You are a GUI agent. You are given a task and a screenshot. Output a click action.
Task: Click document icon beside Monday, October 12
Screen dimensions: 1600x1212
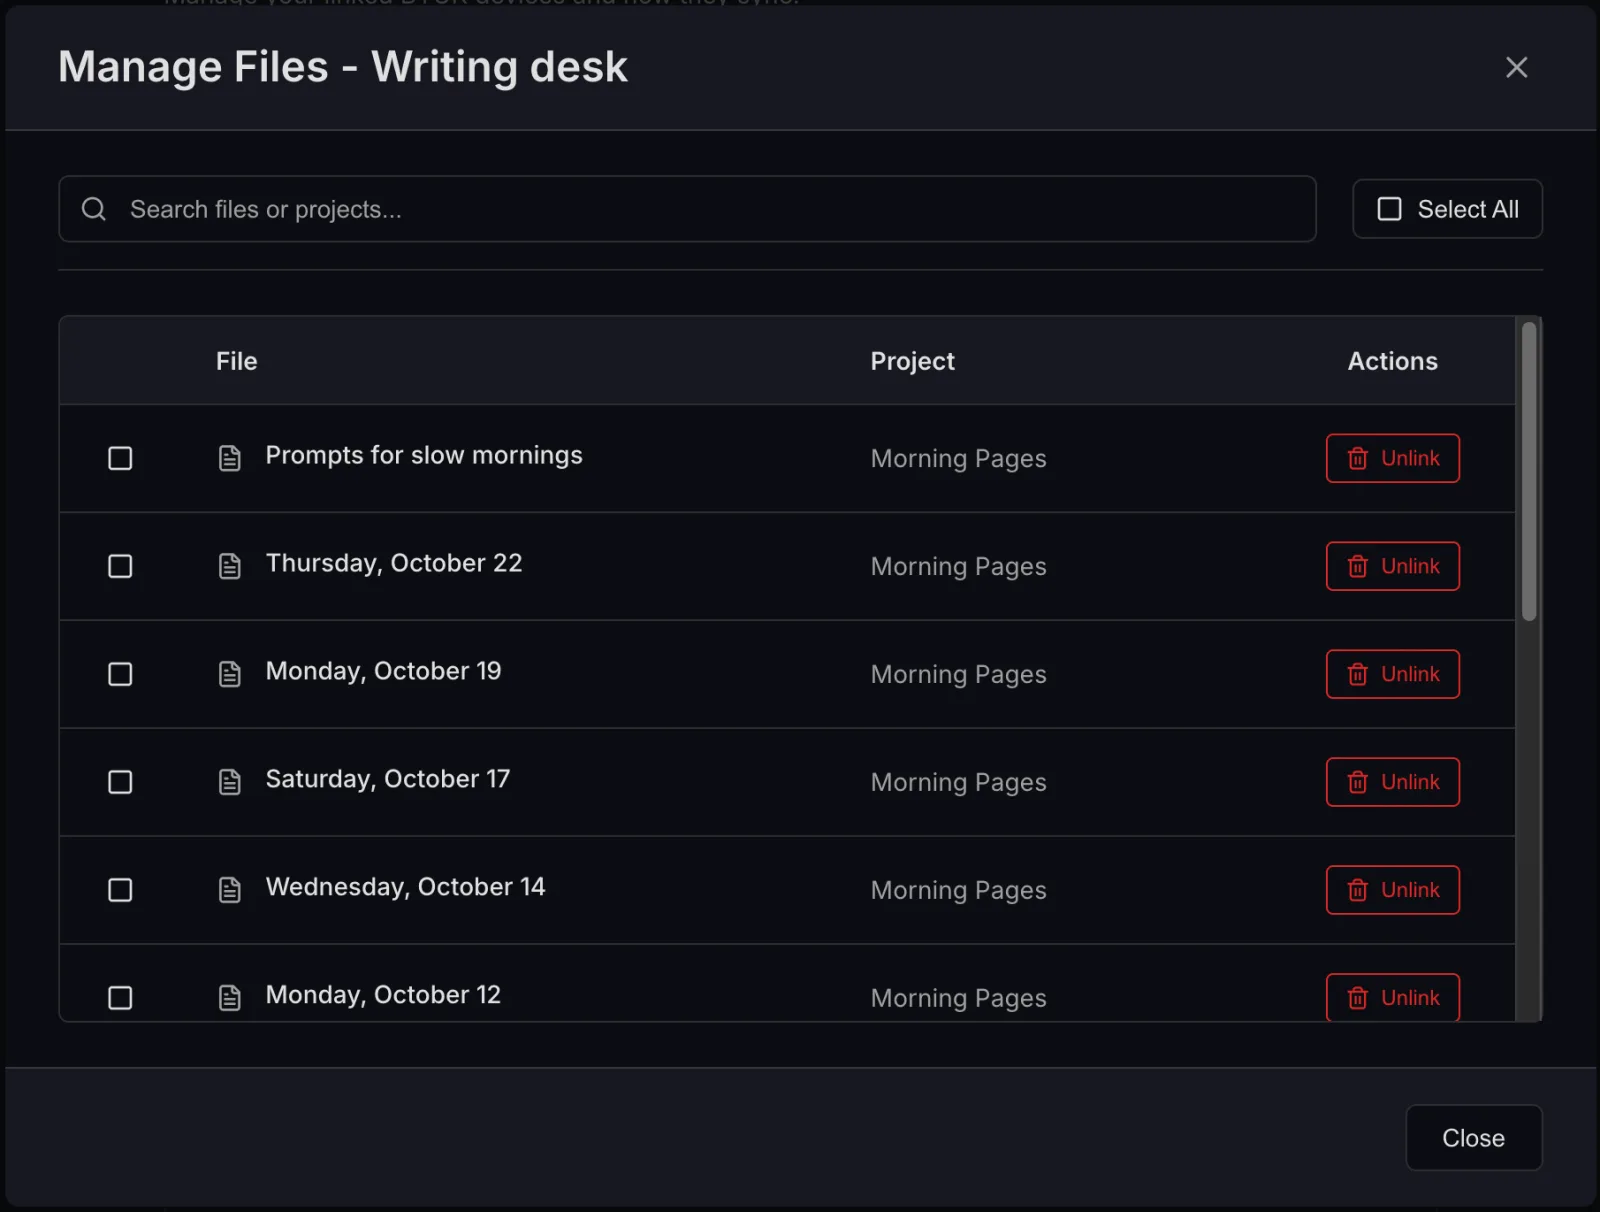230,998
